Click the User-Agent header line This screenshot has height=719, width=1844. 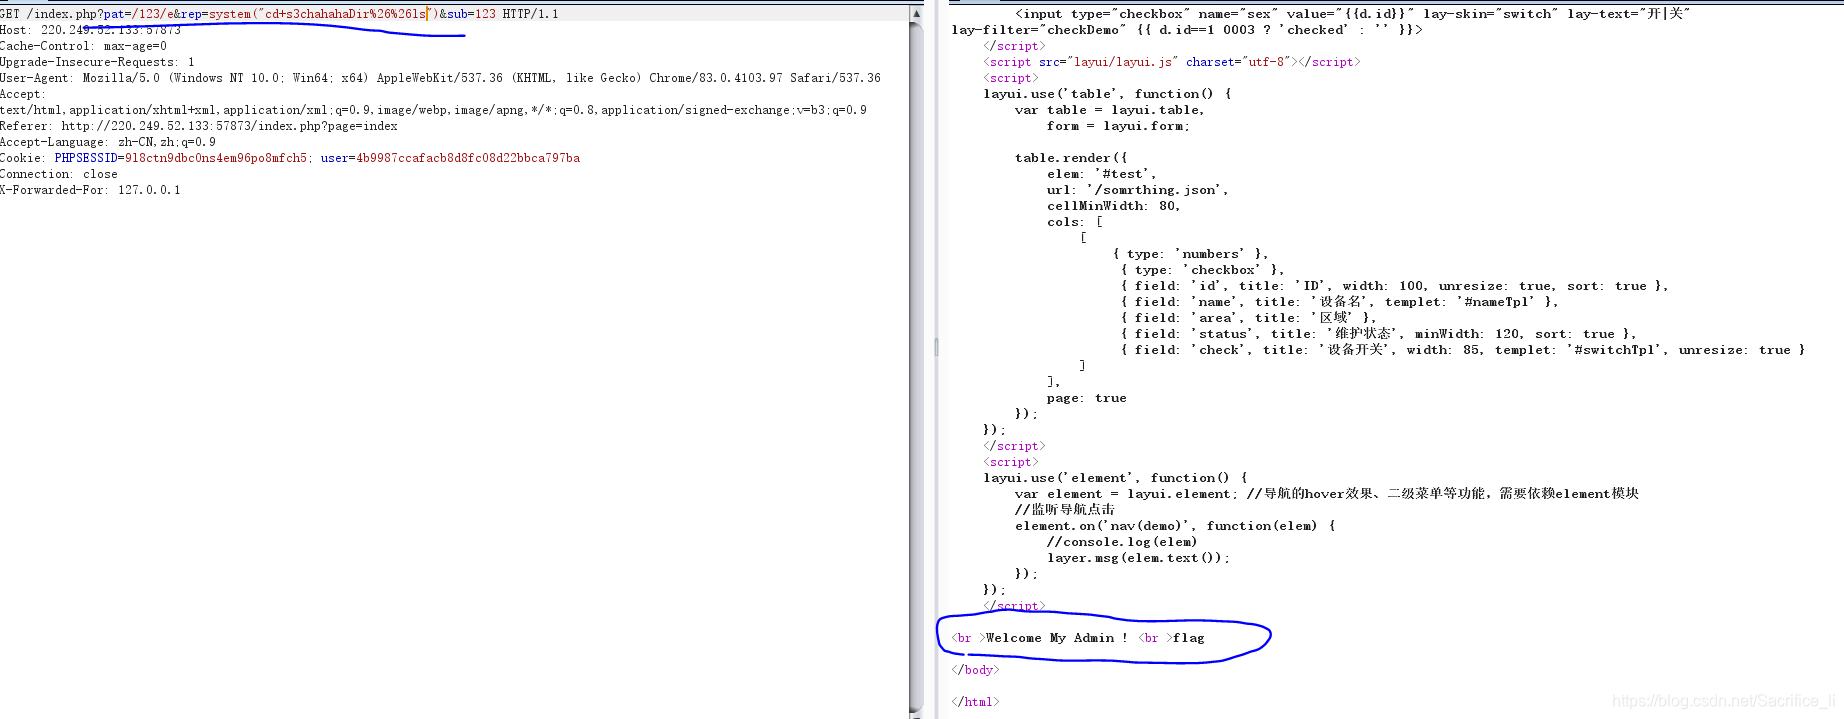(x=440, y=78)
